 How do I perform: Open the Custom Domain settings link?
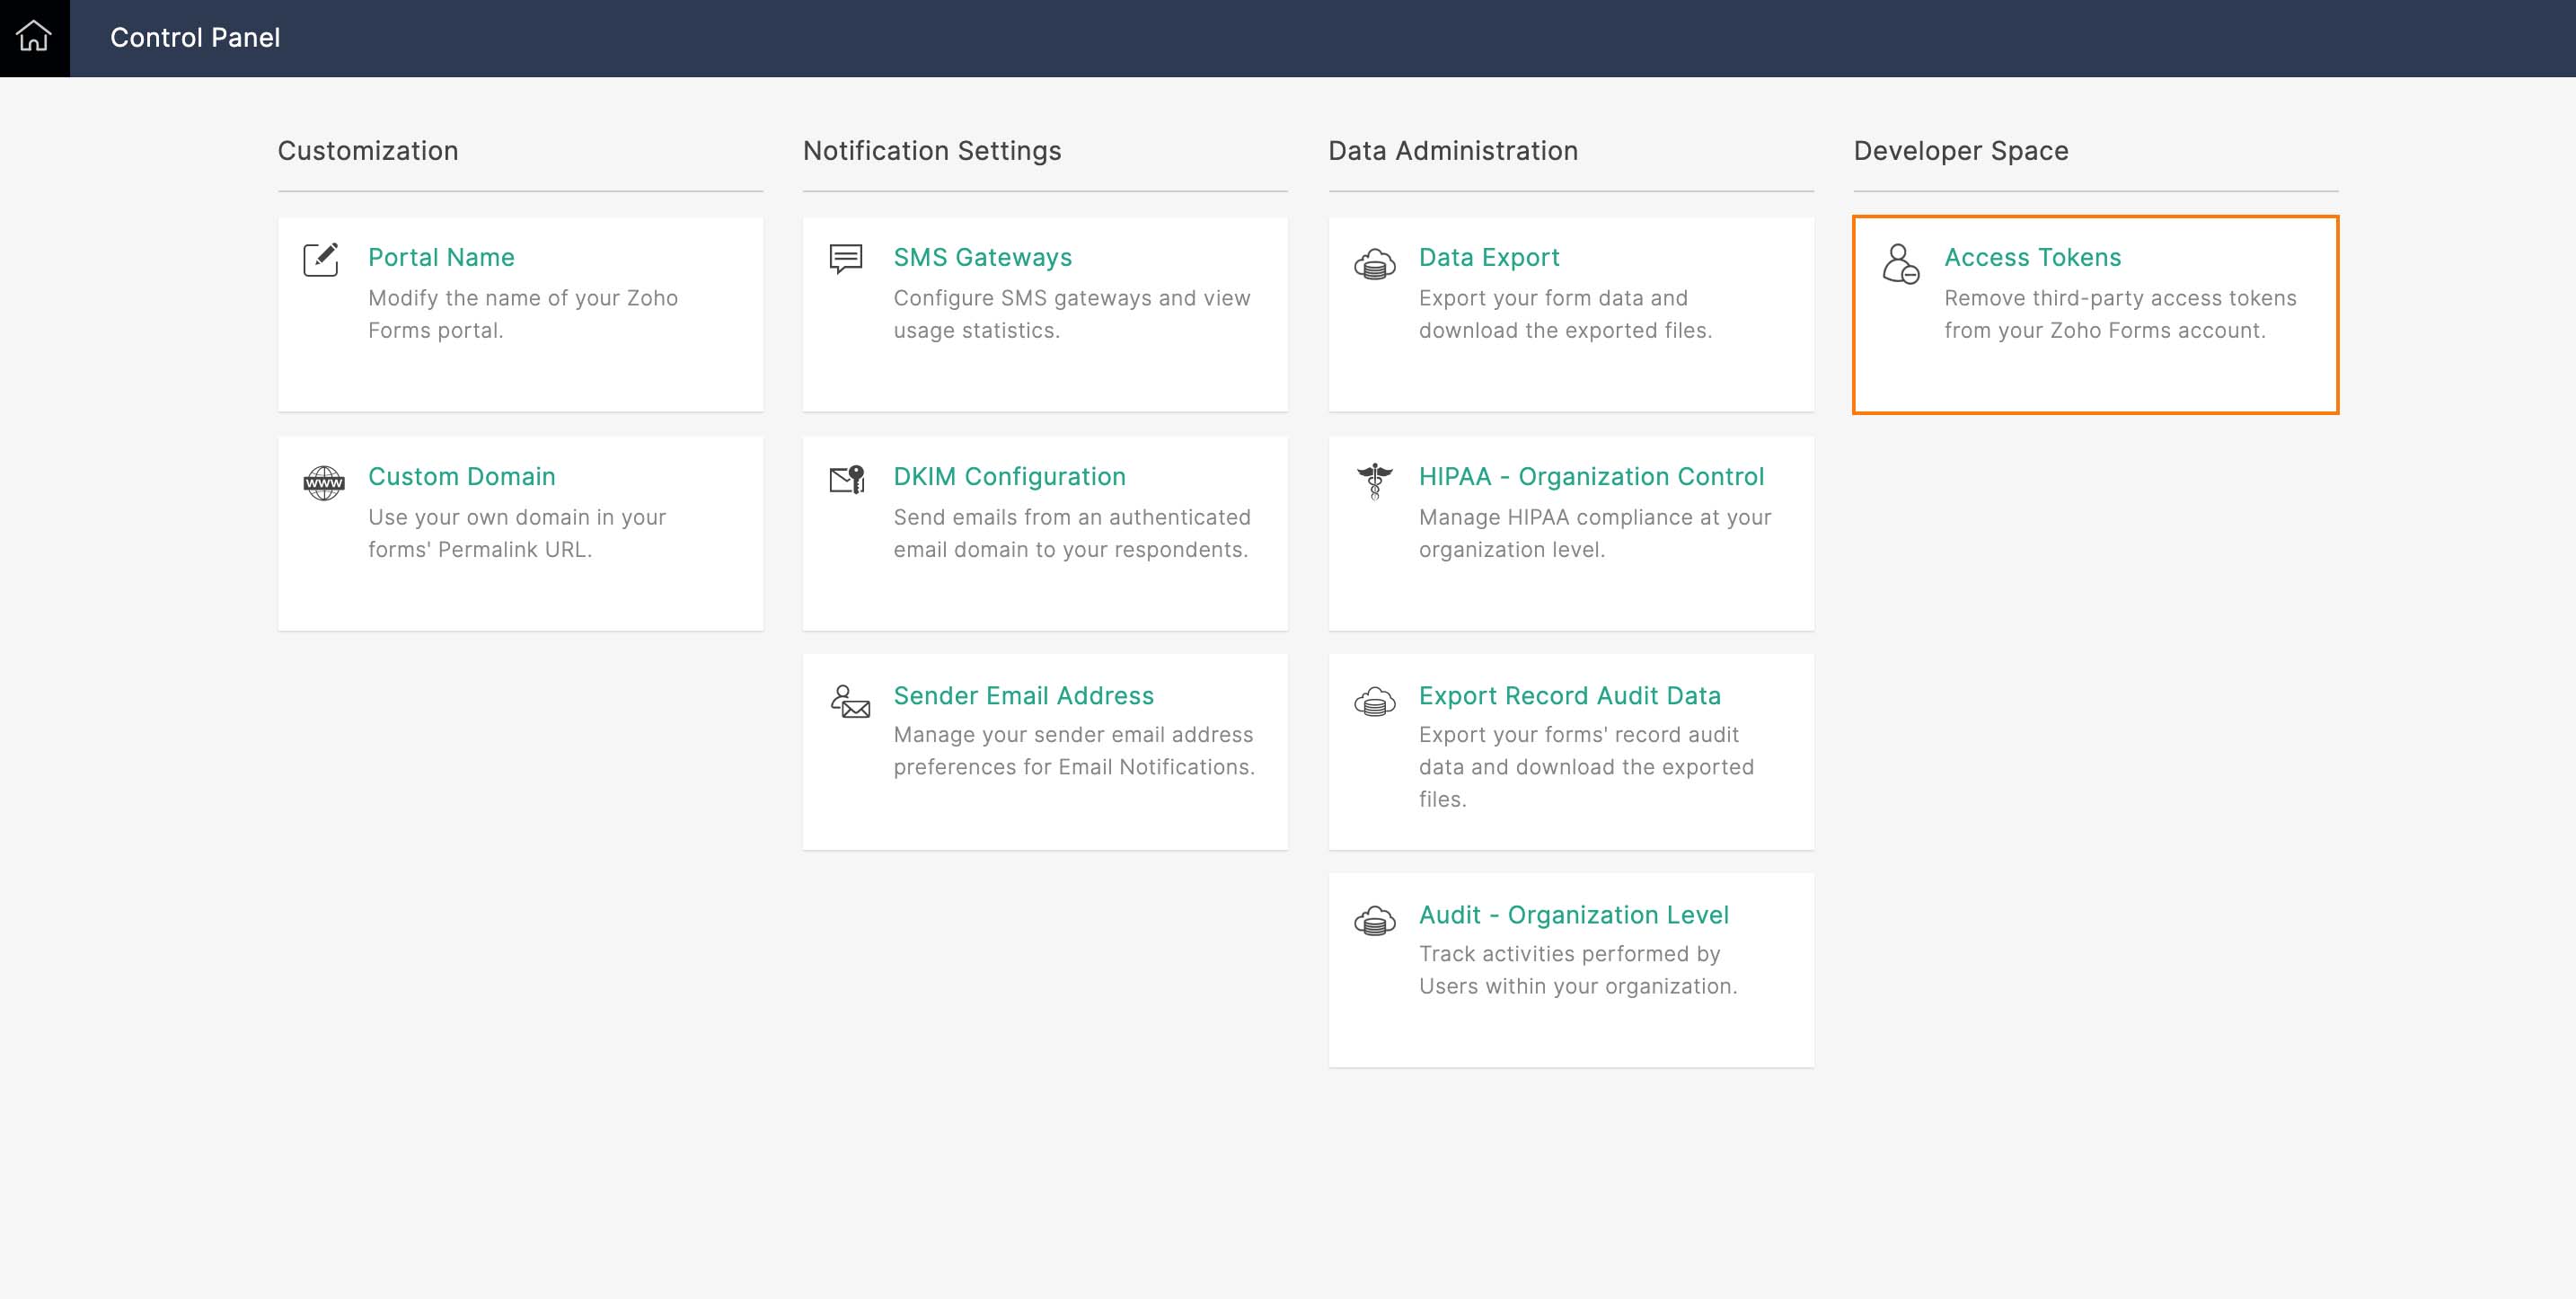click(461, 476)
